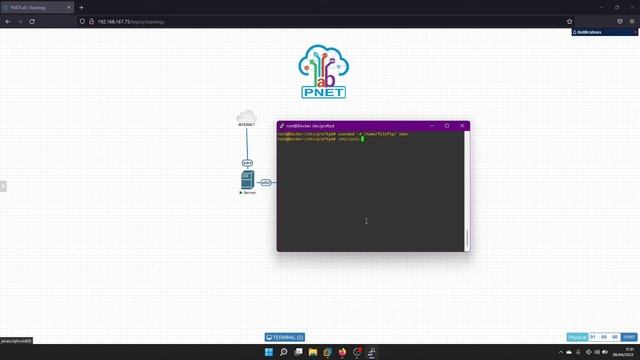Close the root@Docker terminal window

[462, 126]
